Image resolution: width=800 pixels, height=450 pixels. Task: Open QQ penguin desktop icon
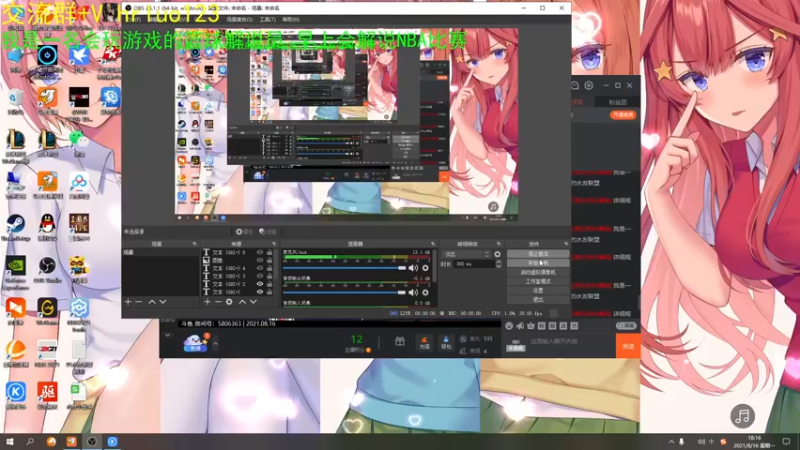[47, 227]
